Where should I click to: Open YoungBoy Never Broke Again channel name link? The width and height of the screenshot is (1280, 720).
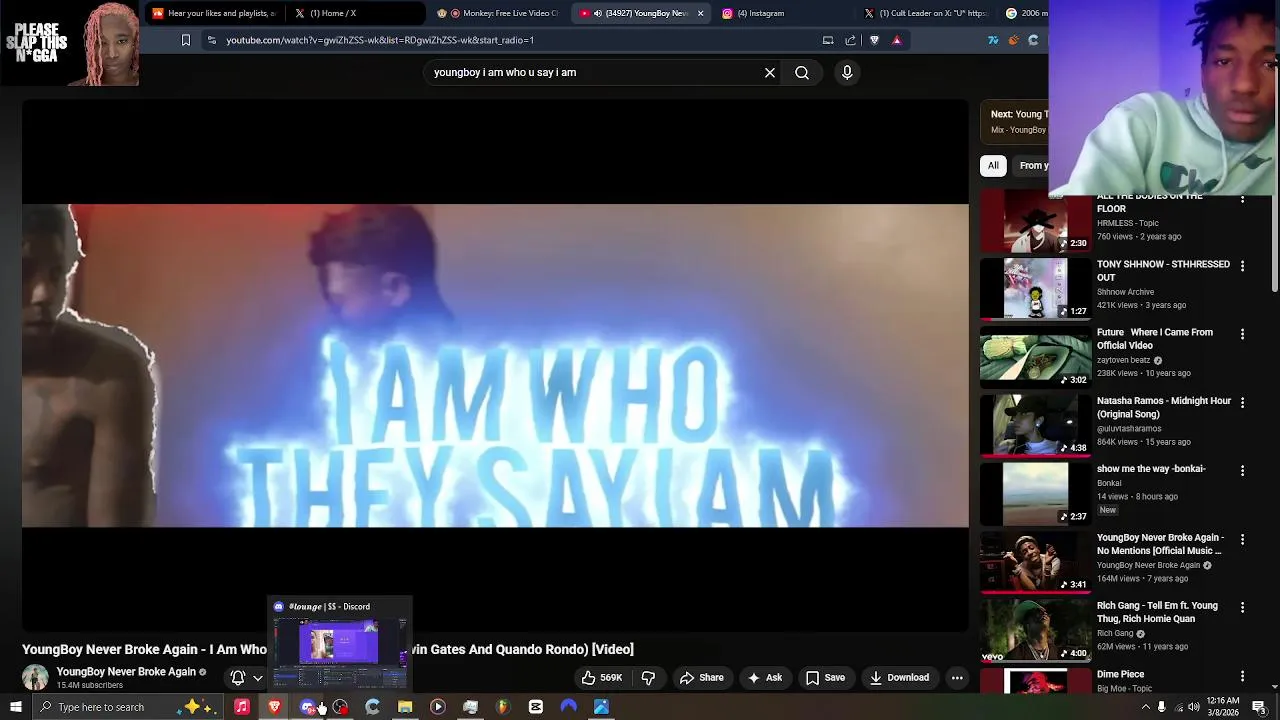(126, 671)
